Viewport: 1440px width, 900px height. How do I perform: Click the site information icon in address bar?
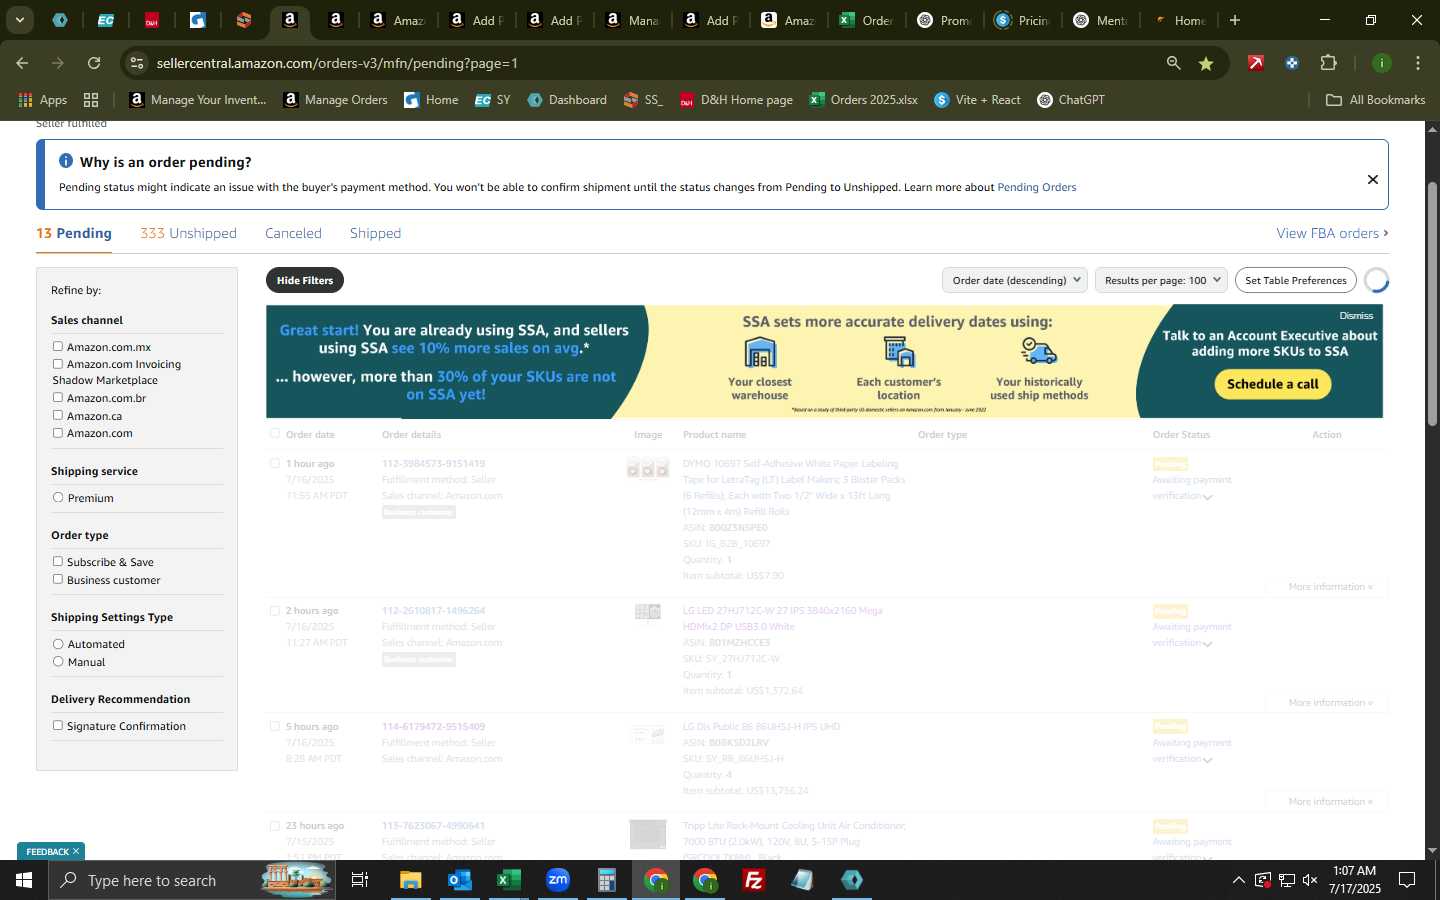(x=137, y=63)
